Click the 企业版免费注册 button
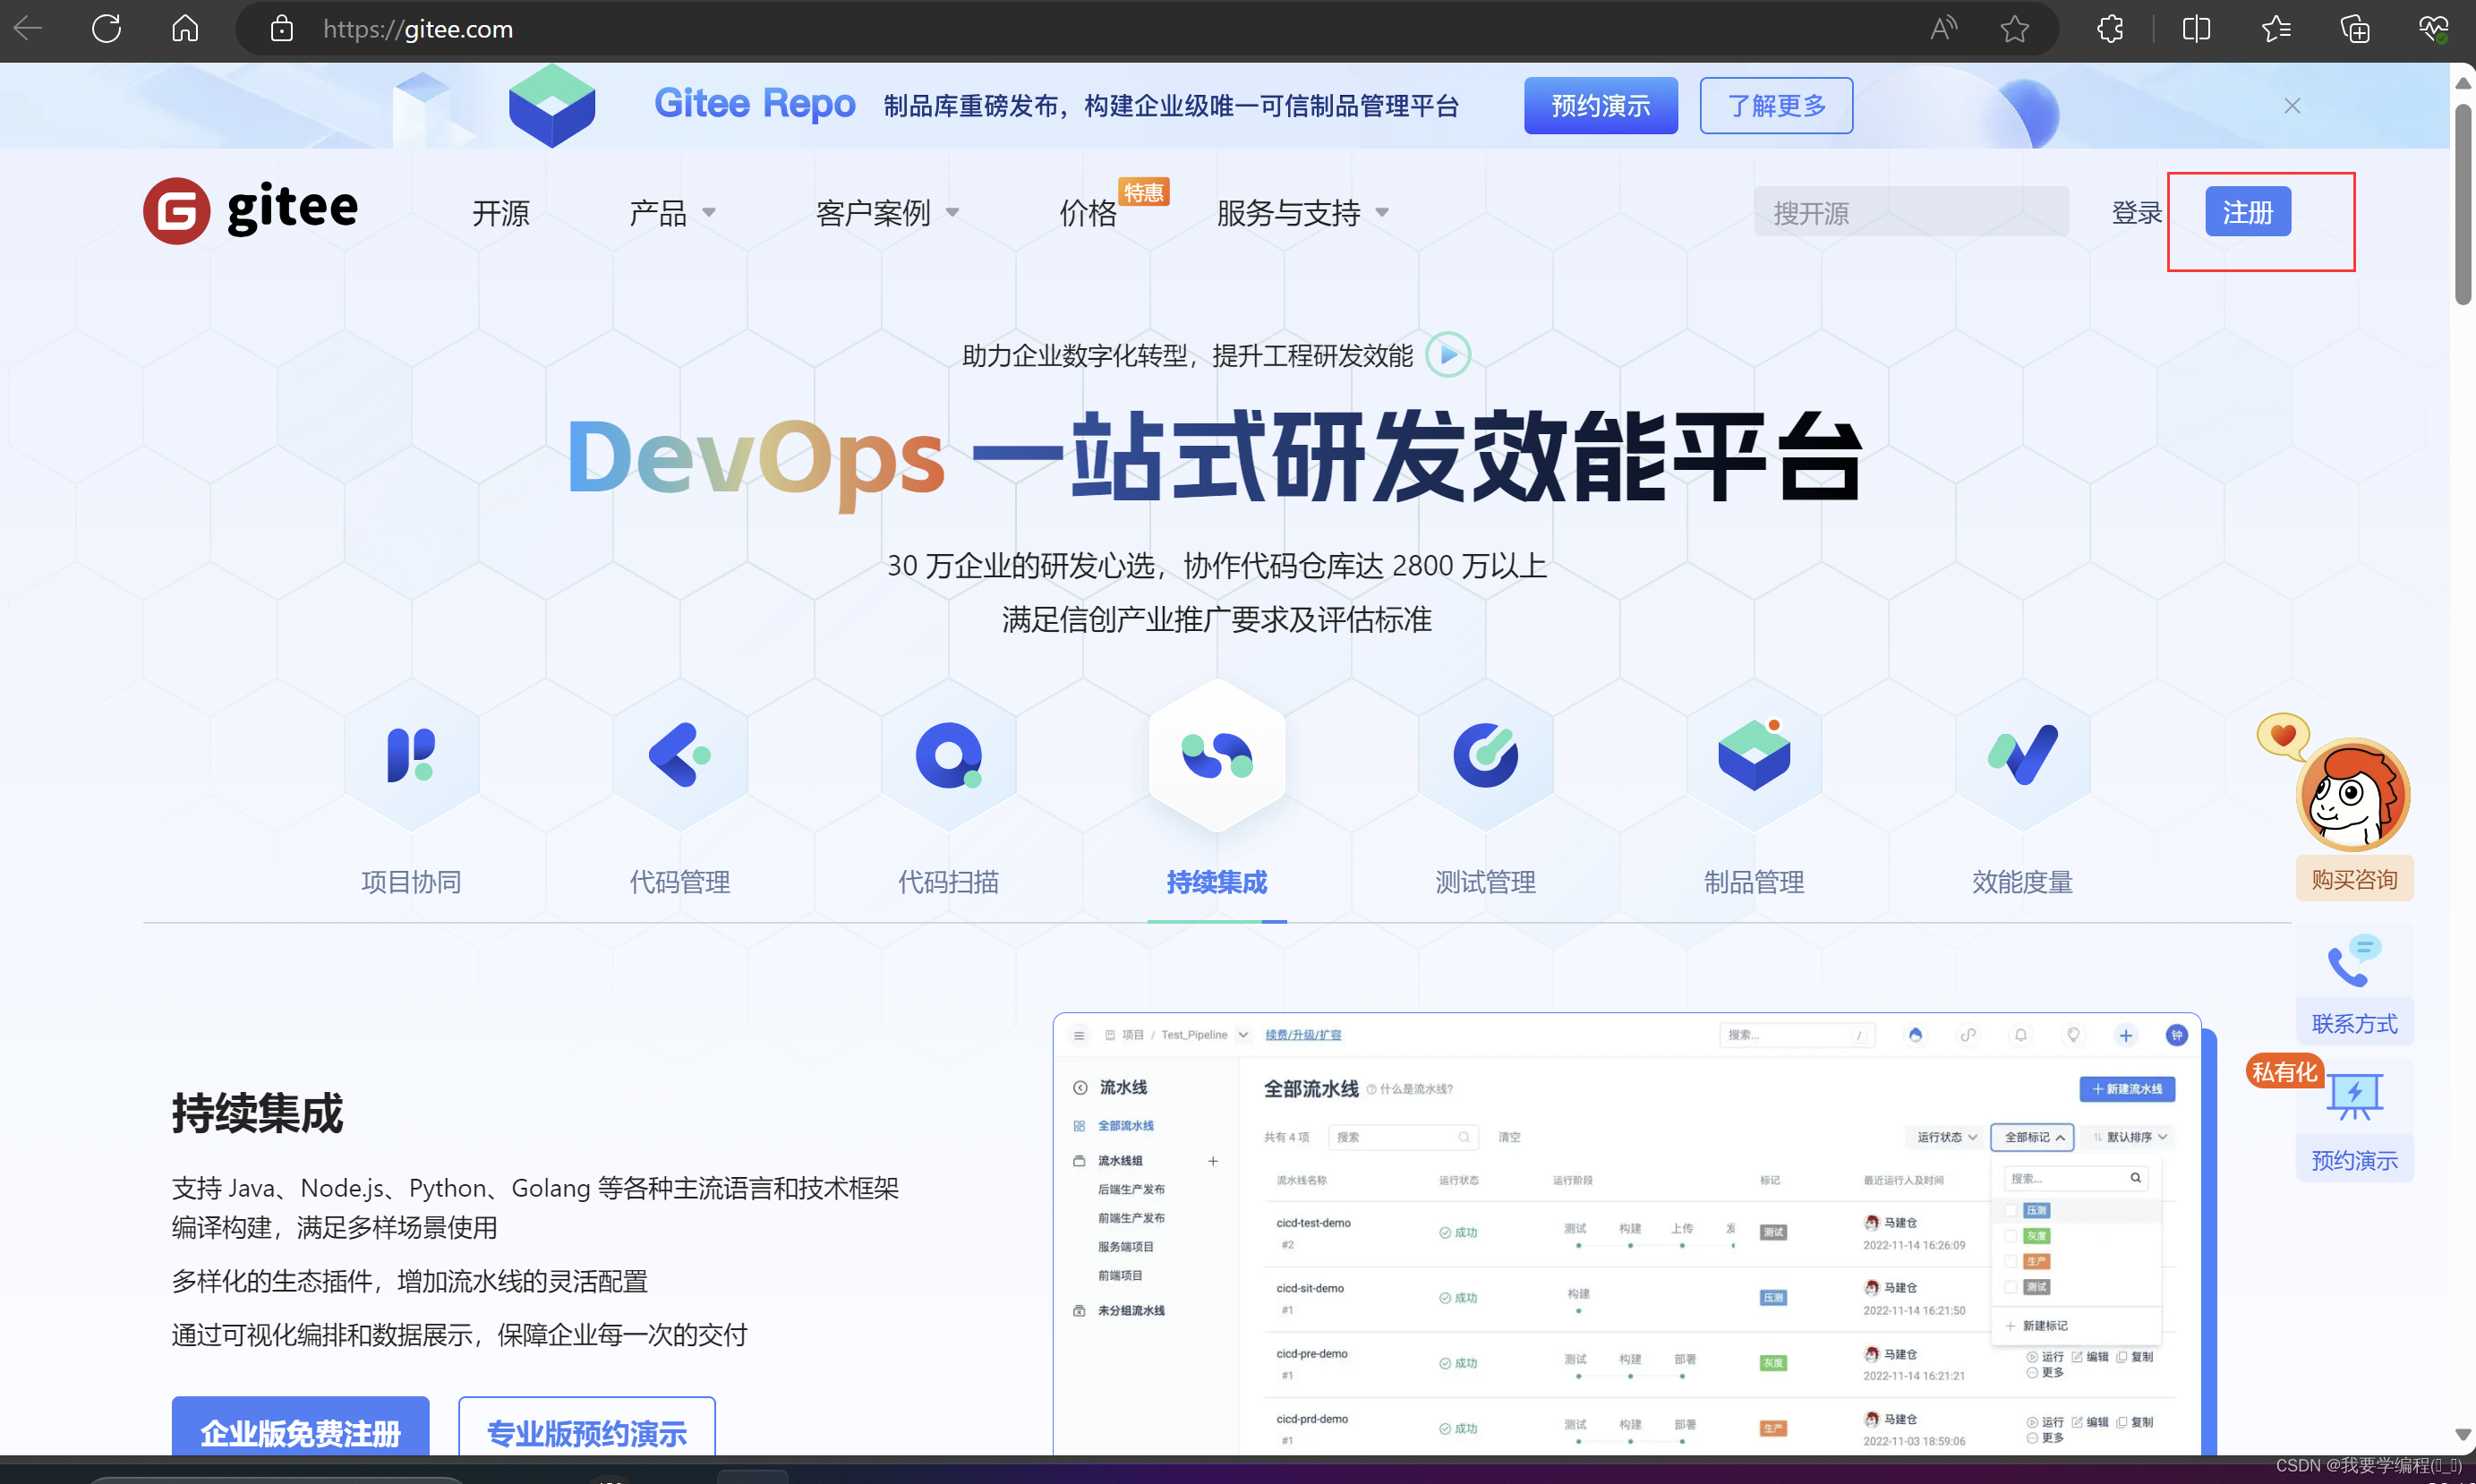 [x=300, y=1431]
